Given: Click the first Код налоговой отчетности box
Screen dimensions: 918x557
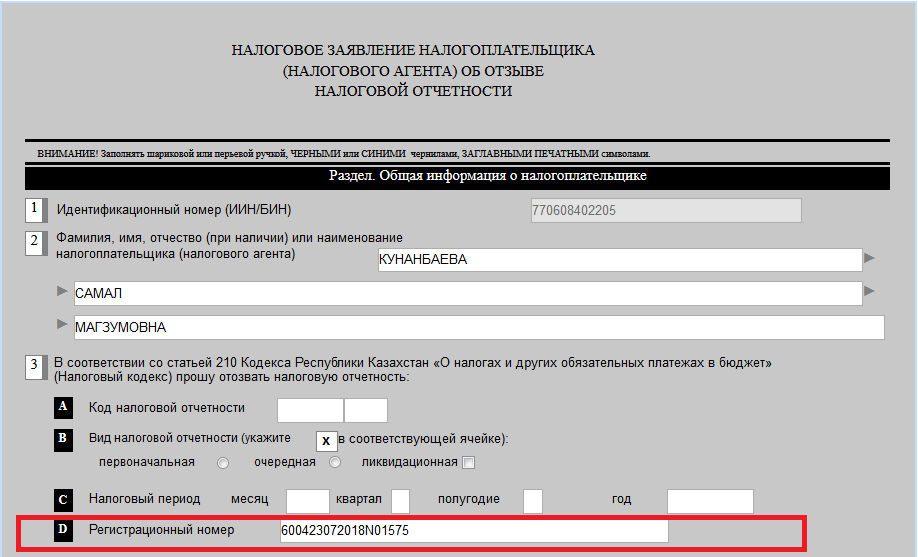Looking at the screenshot, I should tap(310, 410).
